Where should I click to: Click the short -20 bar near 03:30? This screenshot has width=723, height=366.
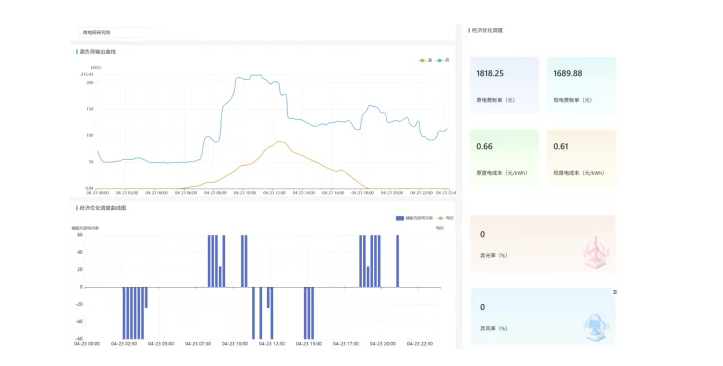point(146,298)
